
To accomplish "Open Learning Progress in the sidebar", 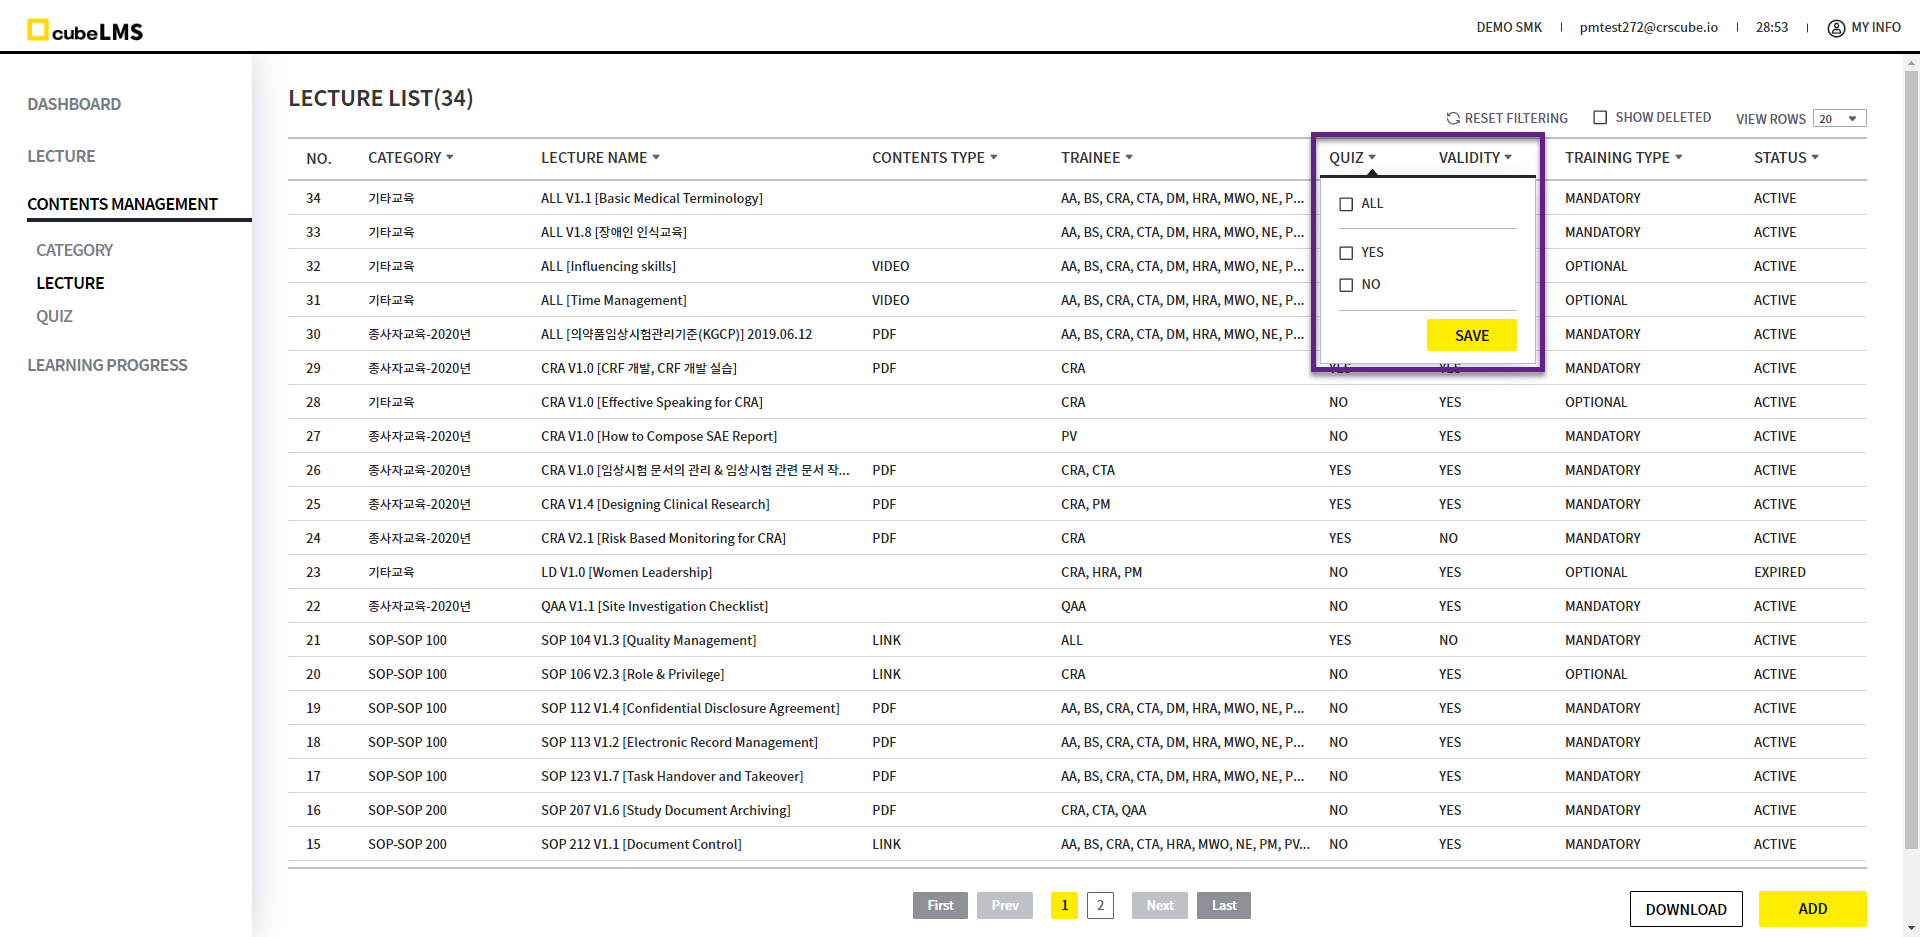I will coord(107,365).
